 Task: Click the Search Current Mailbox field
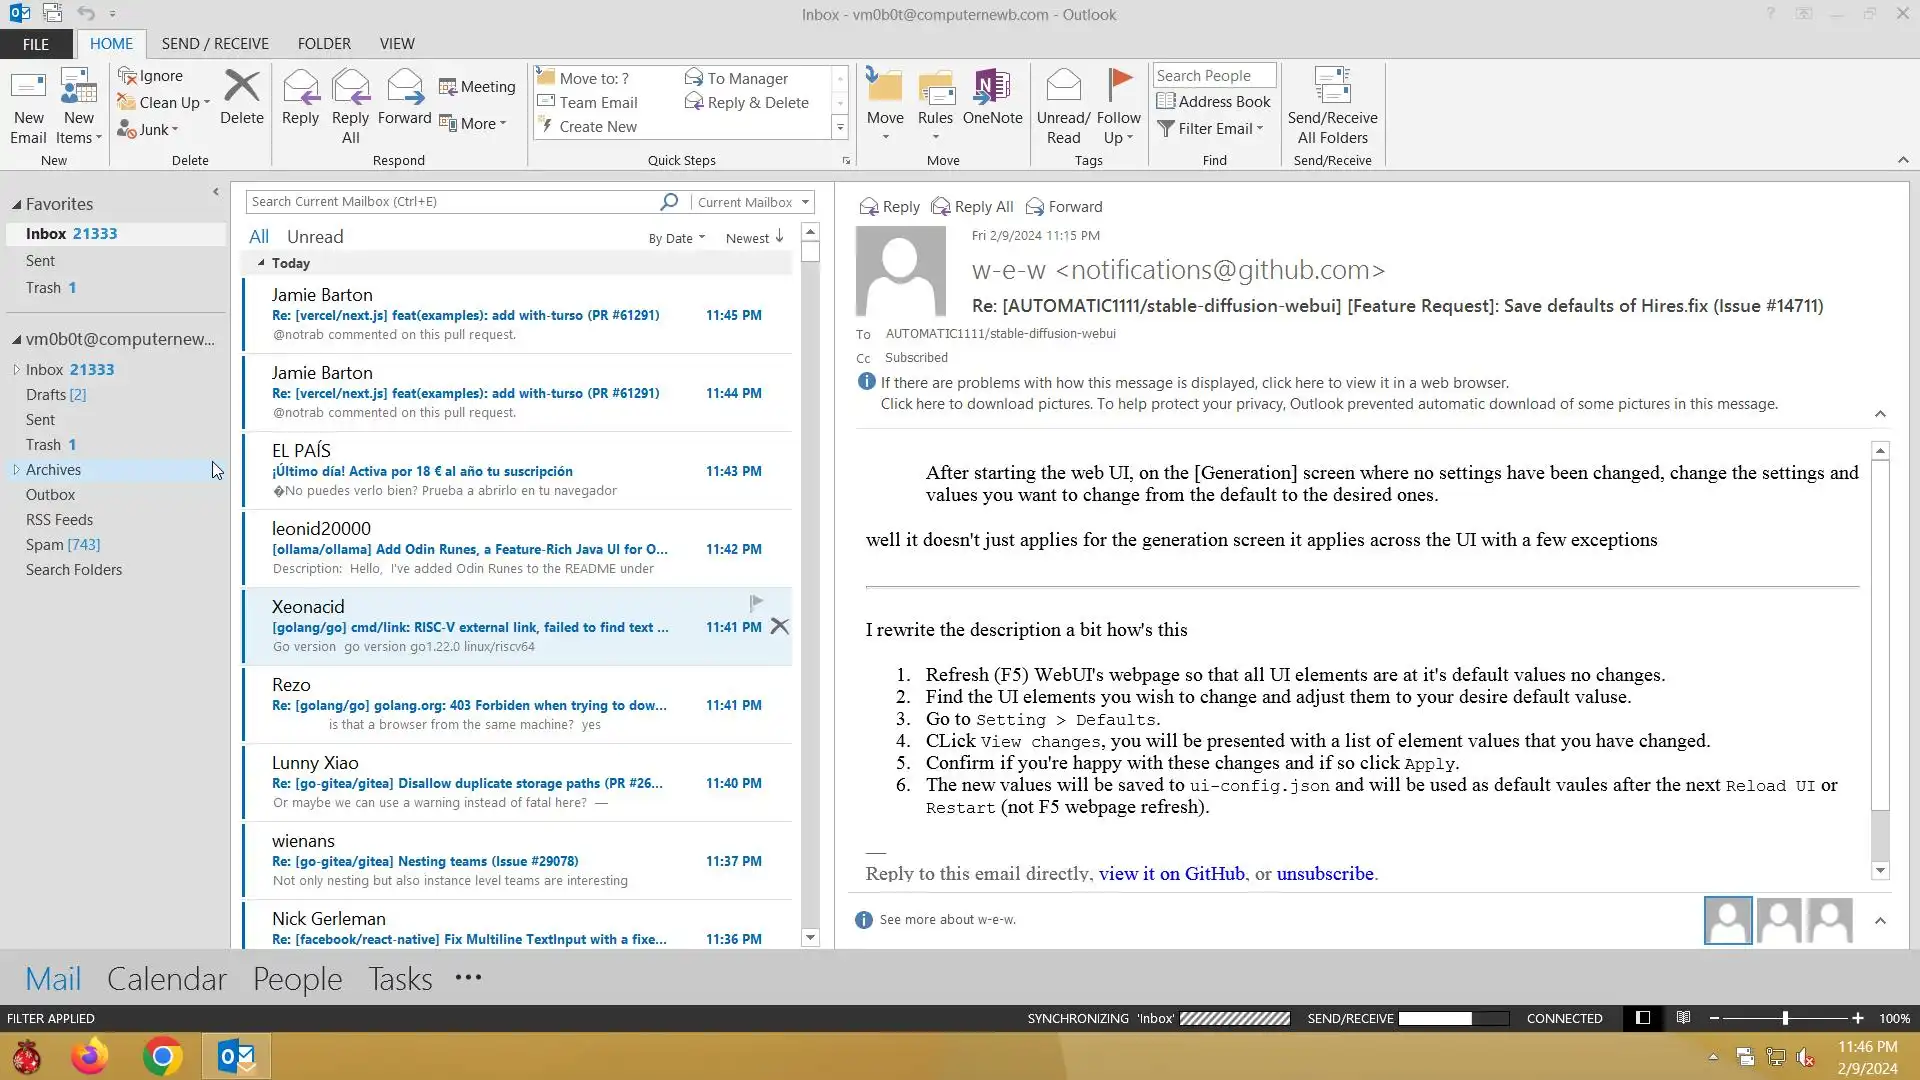pyautogui.click(x=450, y=202)
